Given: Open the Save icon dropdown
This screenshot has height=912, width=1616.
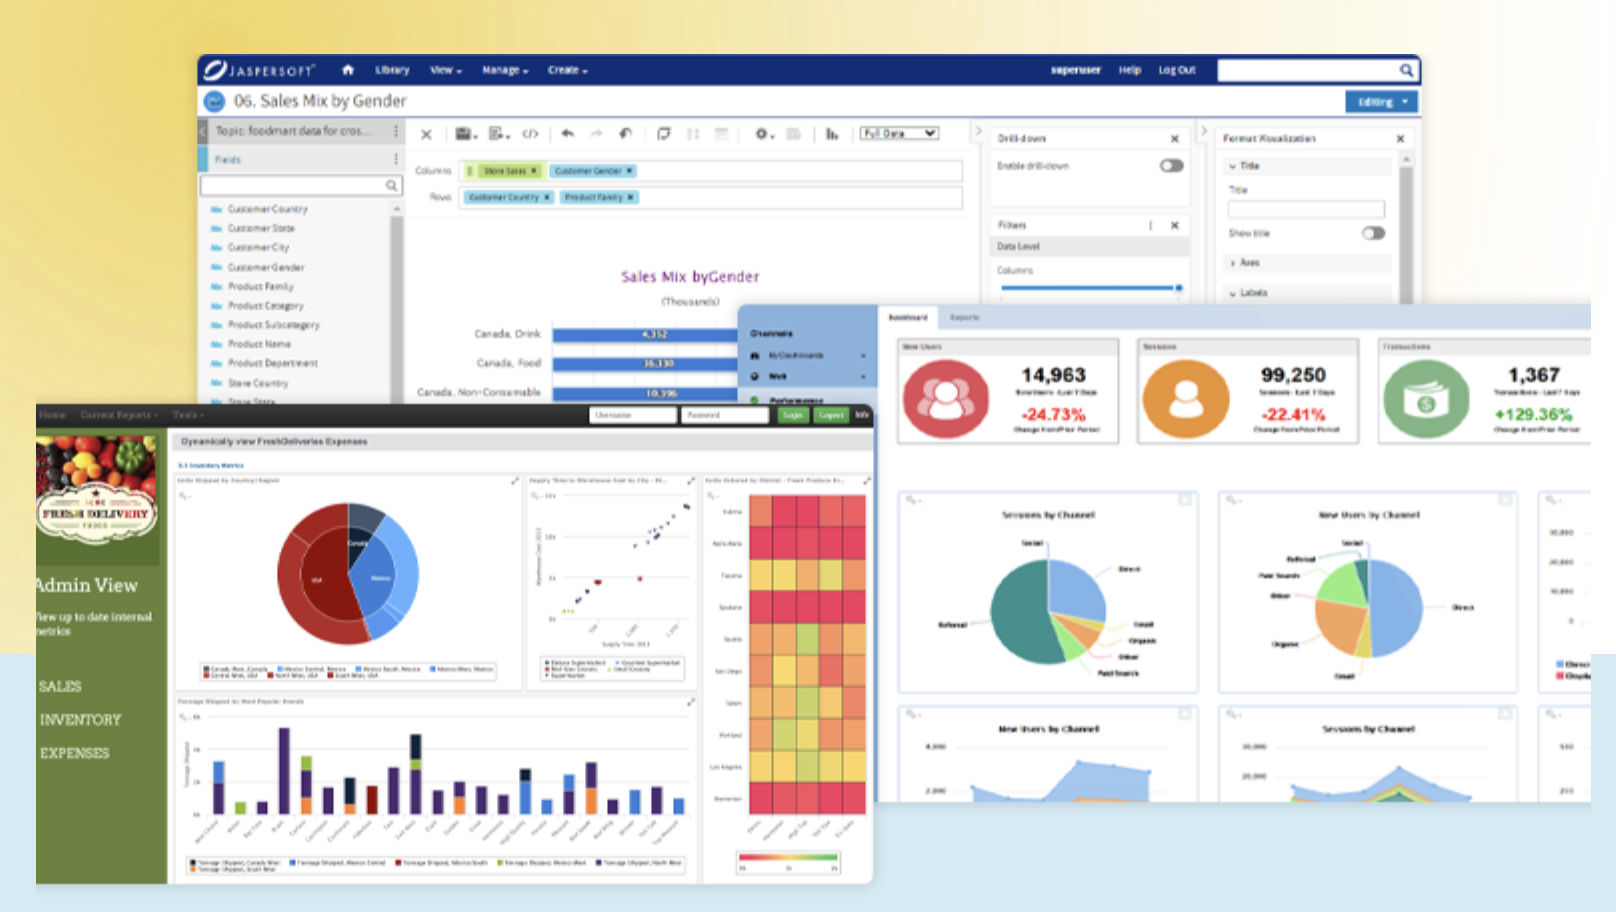Looking at the screenshot, I should point(465,134).
